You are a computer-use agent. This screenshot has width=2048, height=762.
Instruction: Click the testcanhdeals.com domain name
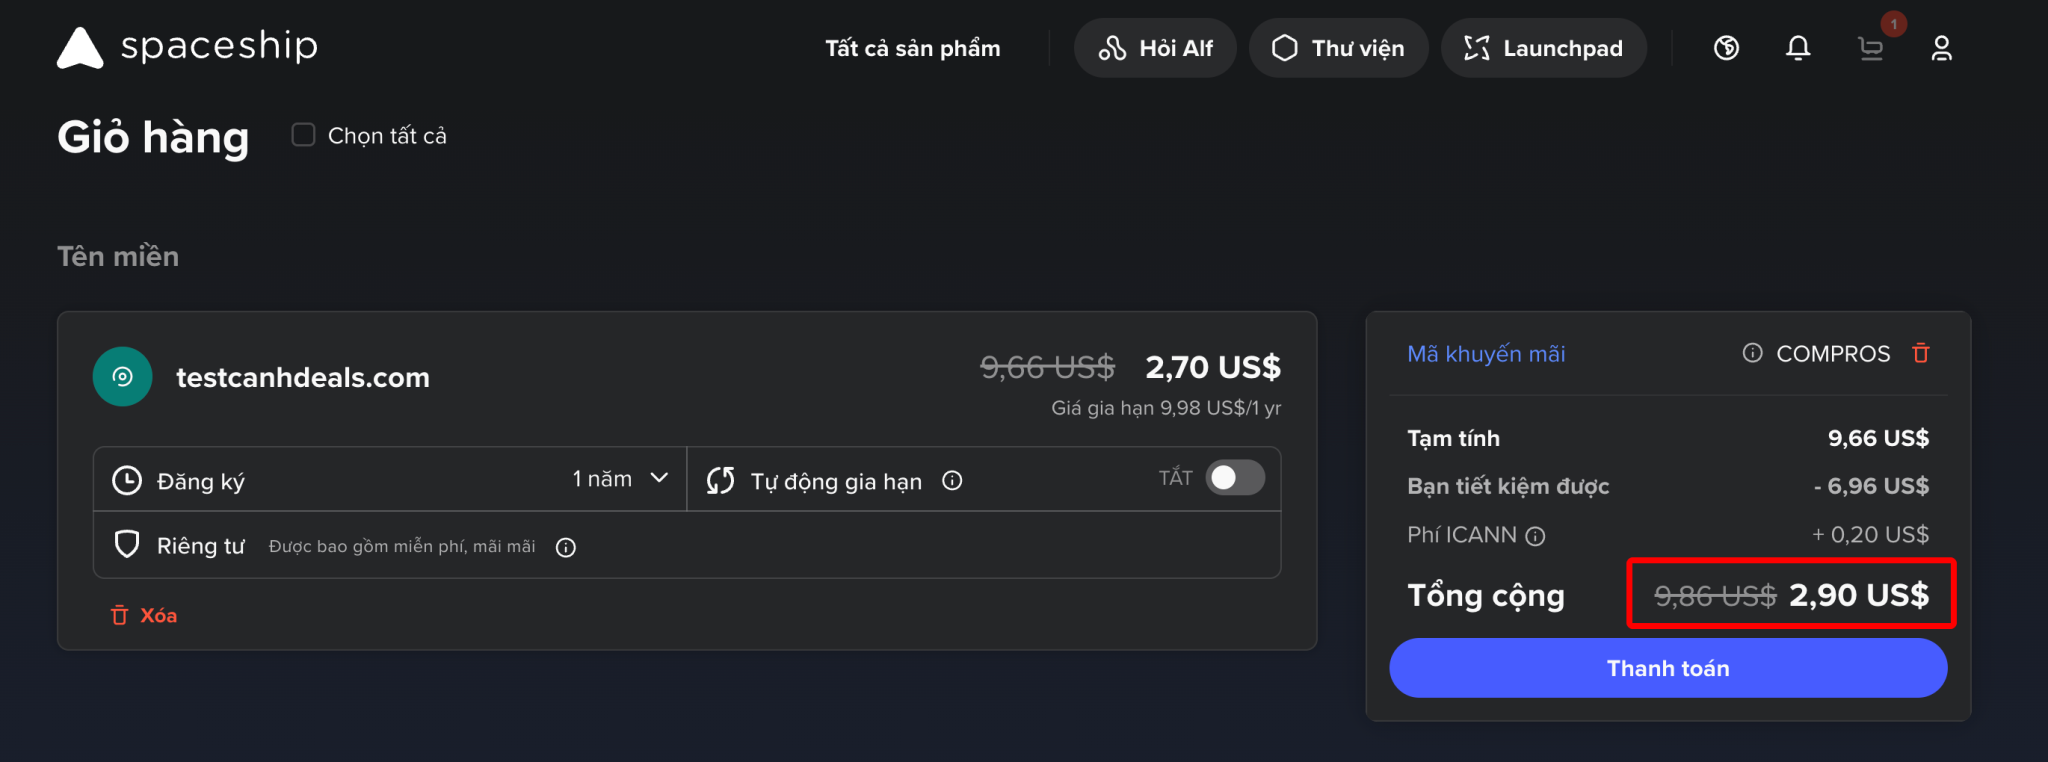302,377
